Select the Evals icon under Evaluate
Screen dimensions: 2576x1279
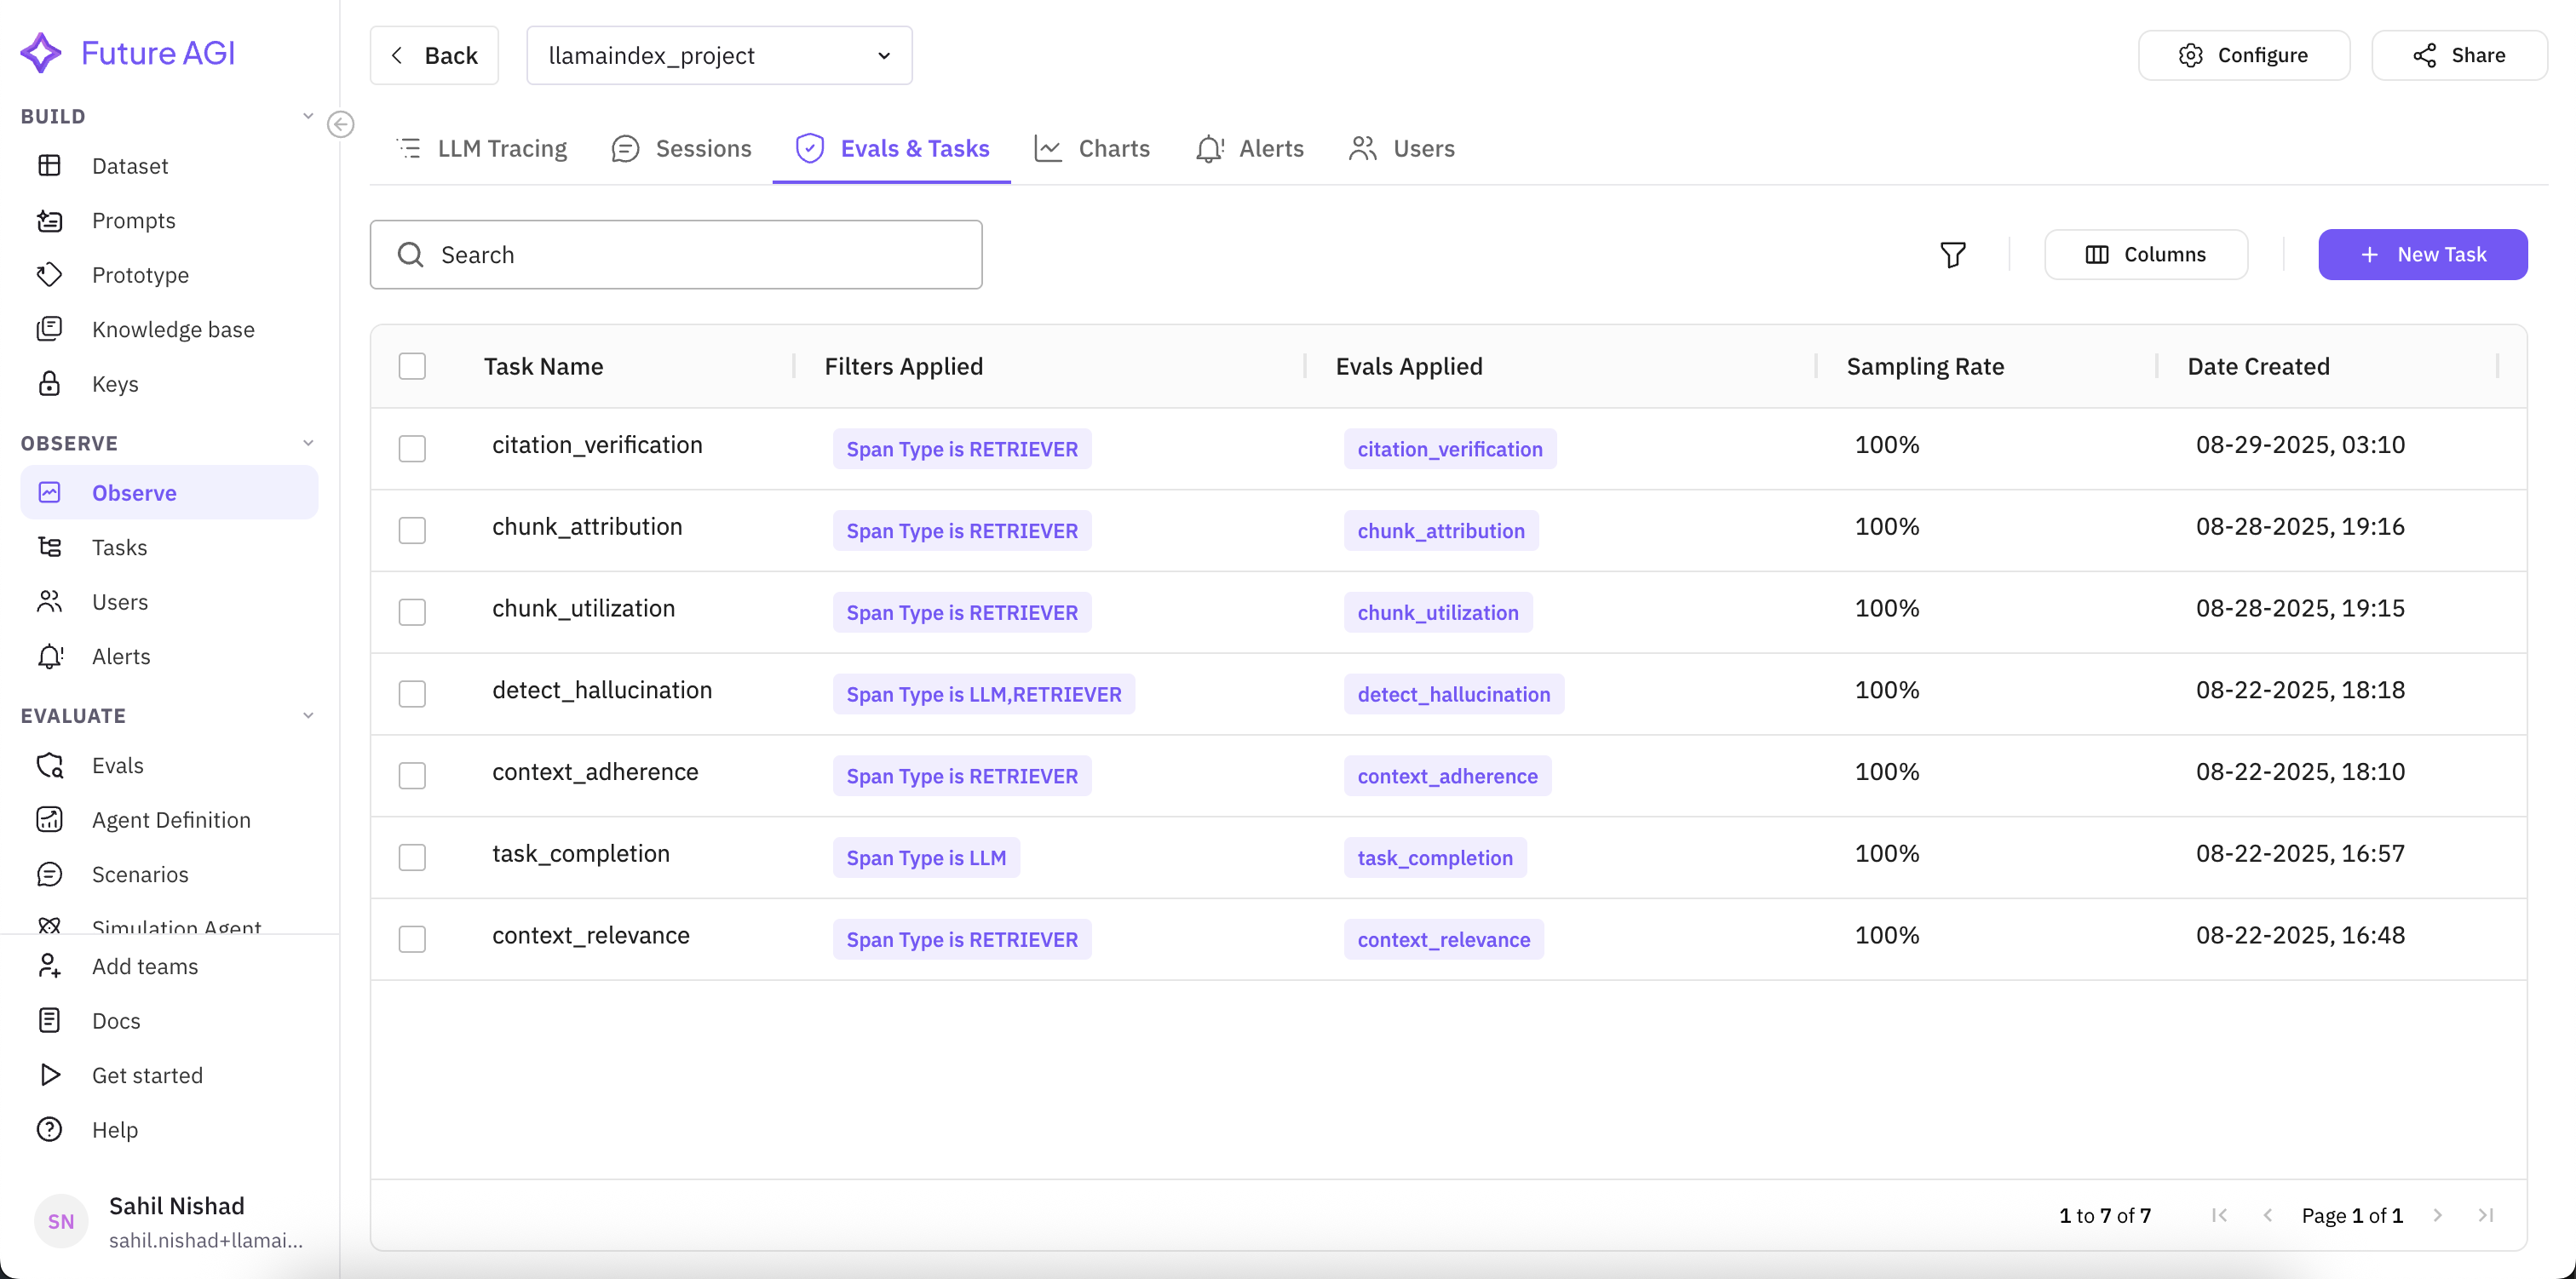coord(51,765)
